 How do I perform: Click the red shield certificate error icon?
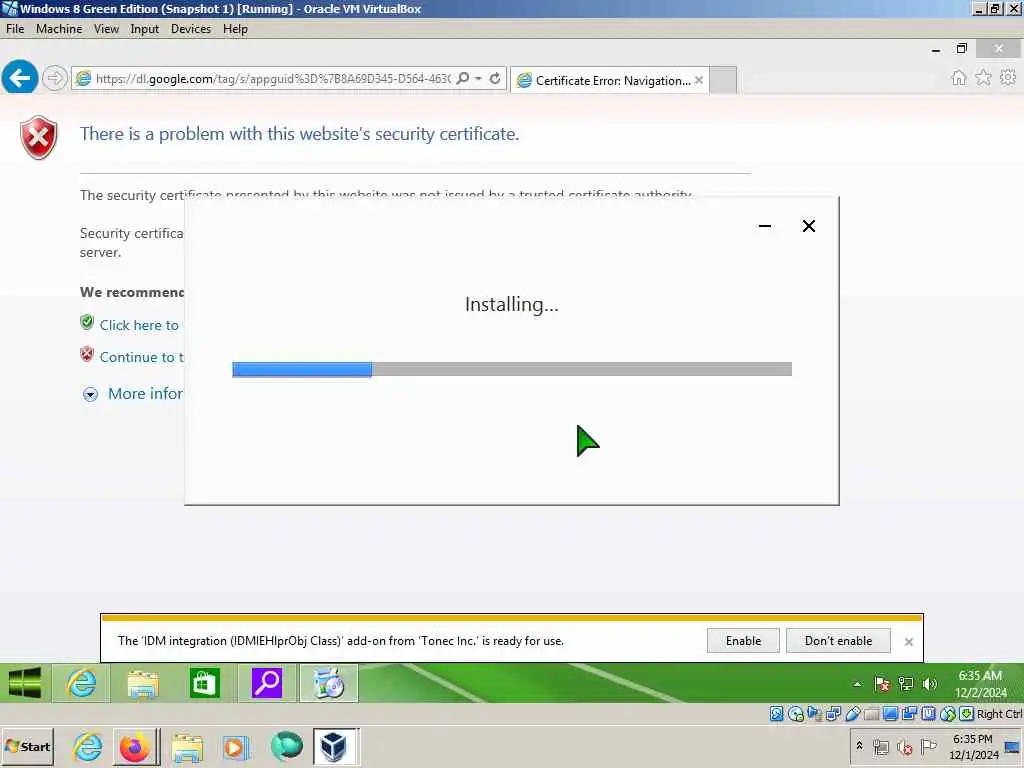coord(39,138)
